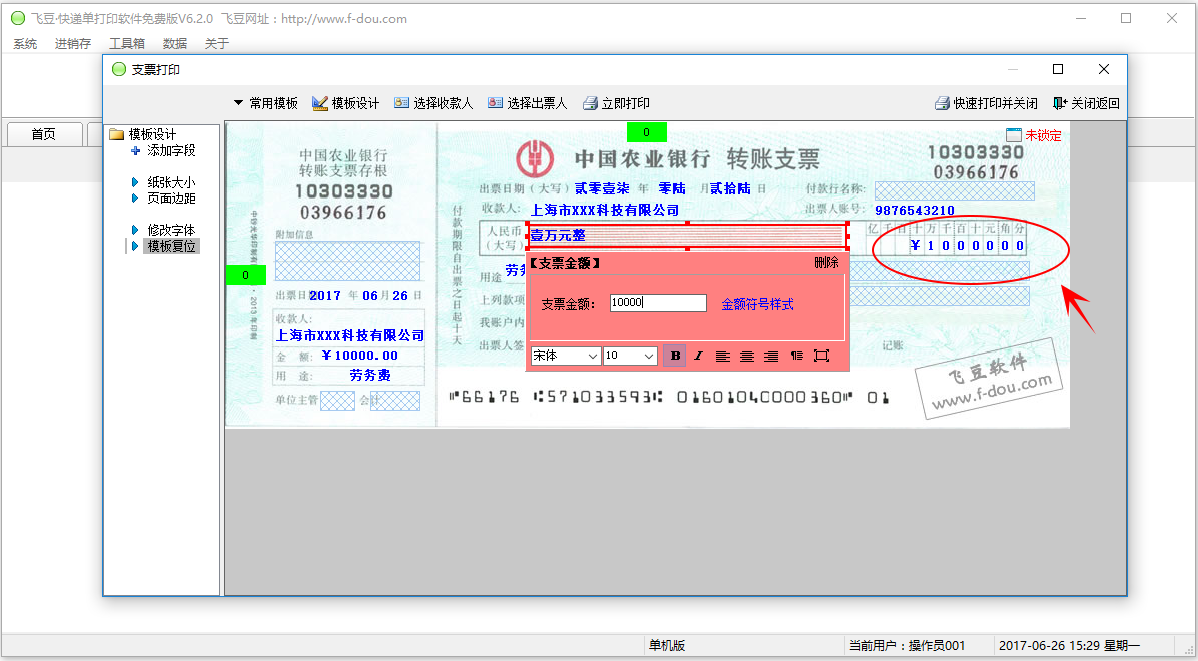The image size is (1198, 661).
Task: Click the stub day 26
Action: (400, 295)
